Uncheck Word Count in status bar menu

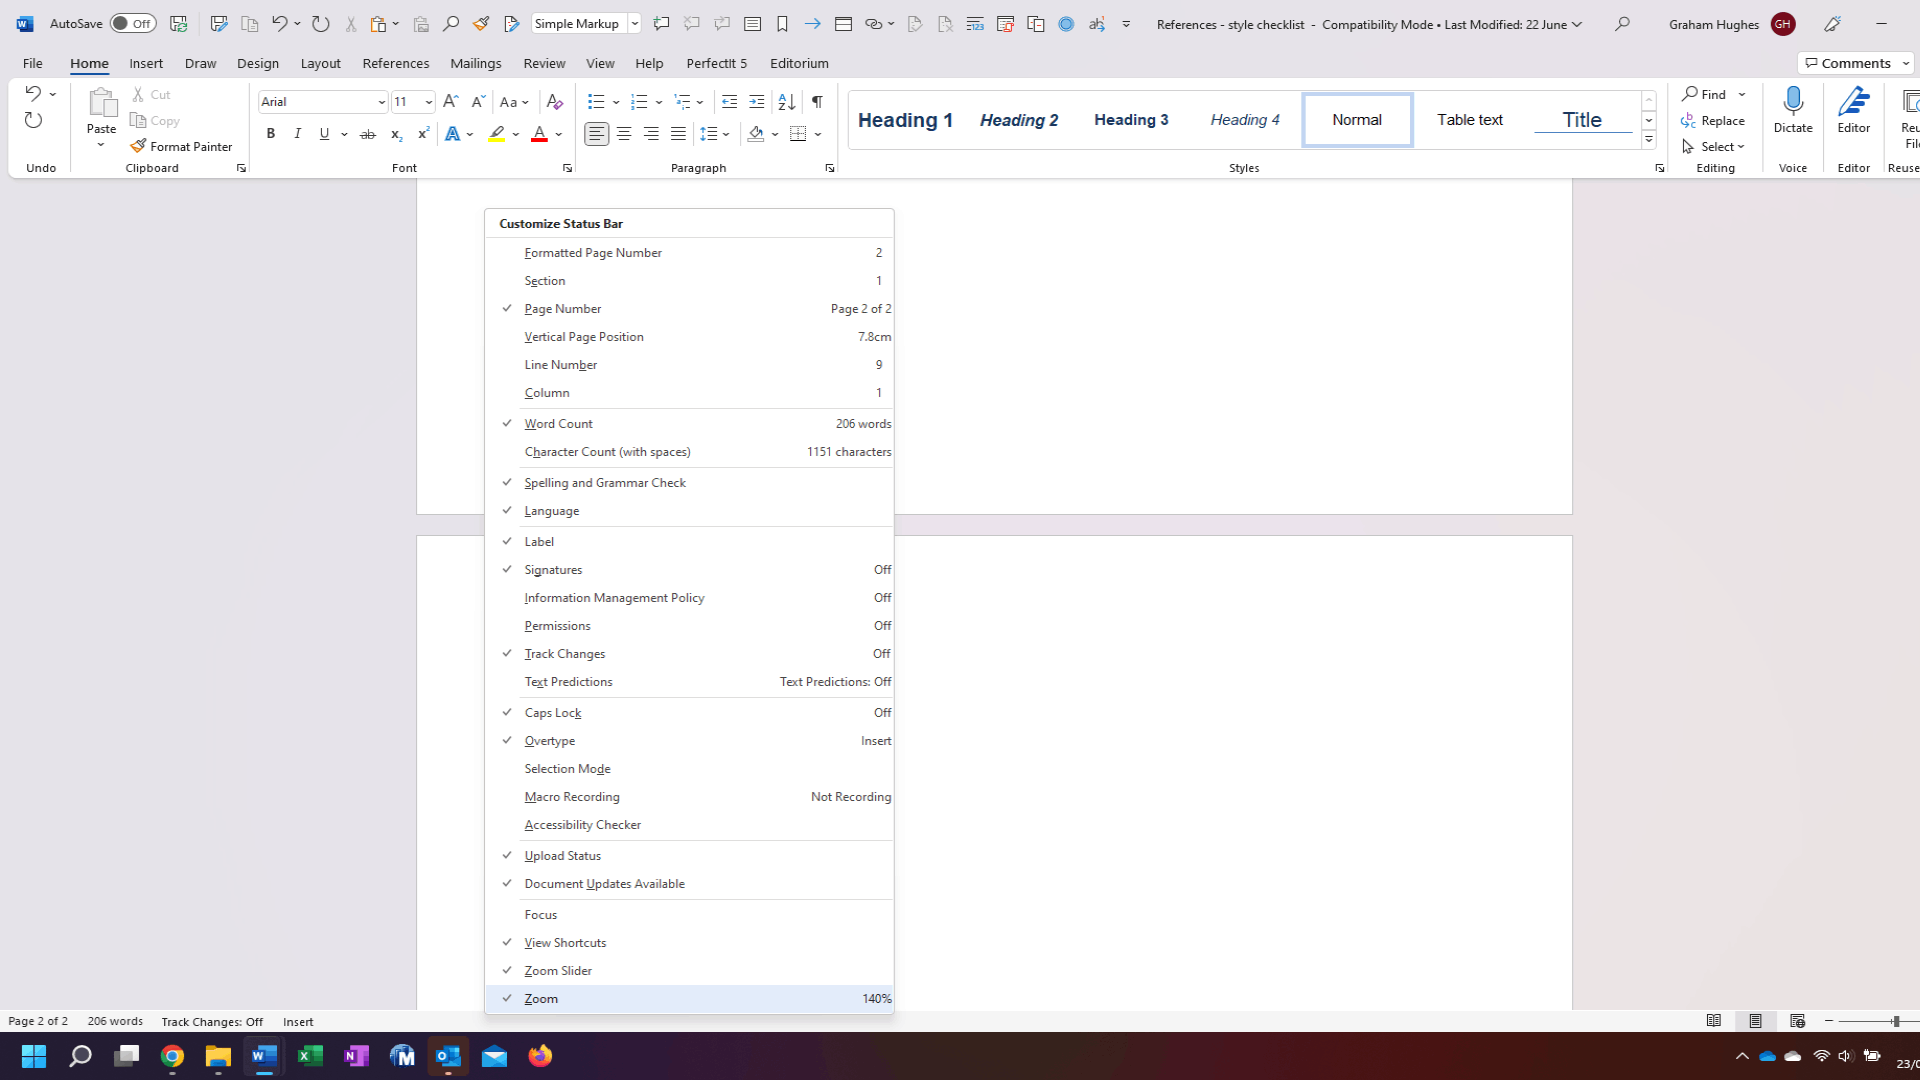689,424
